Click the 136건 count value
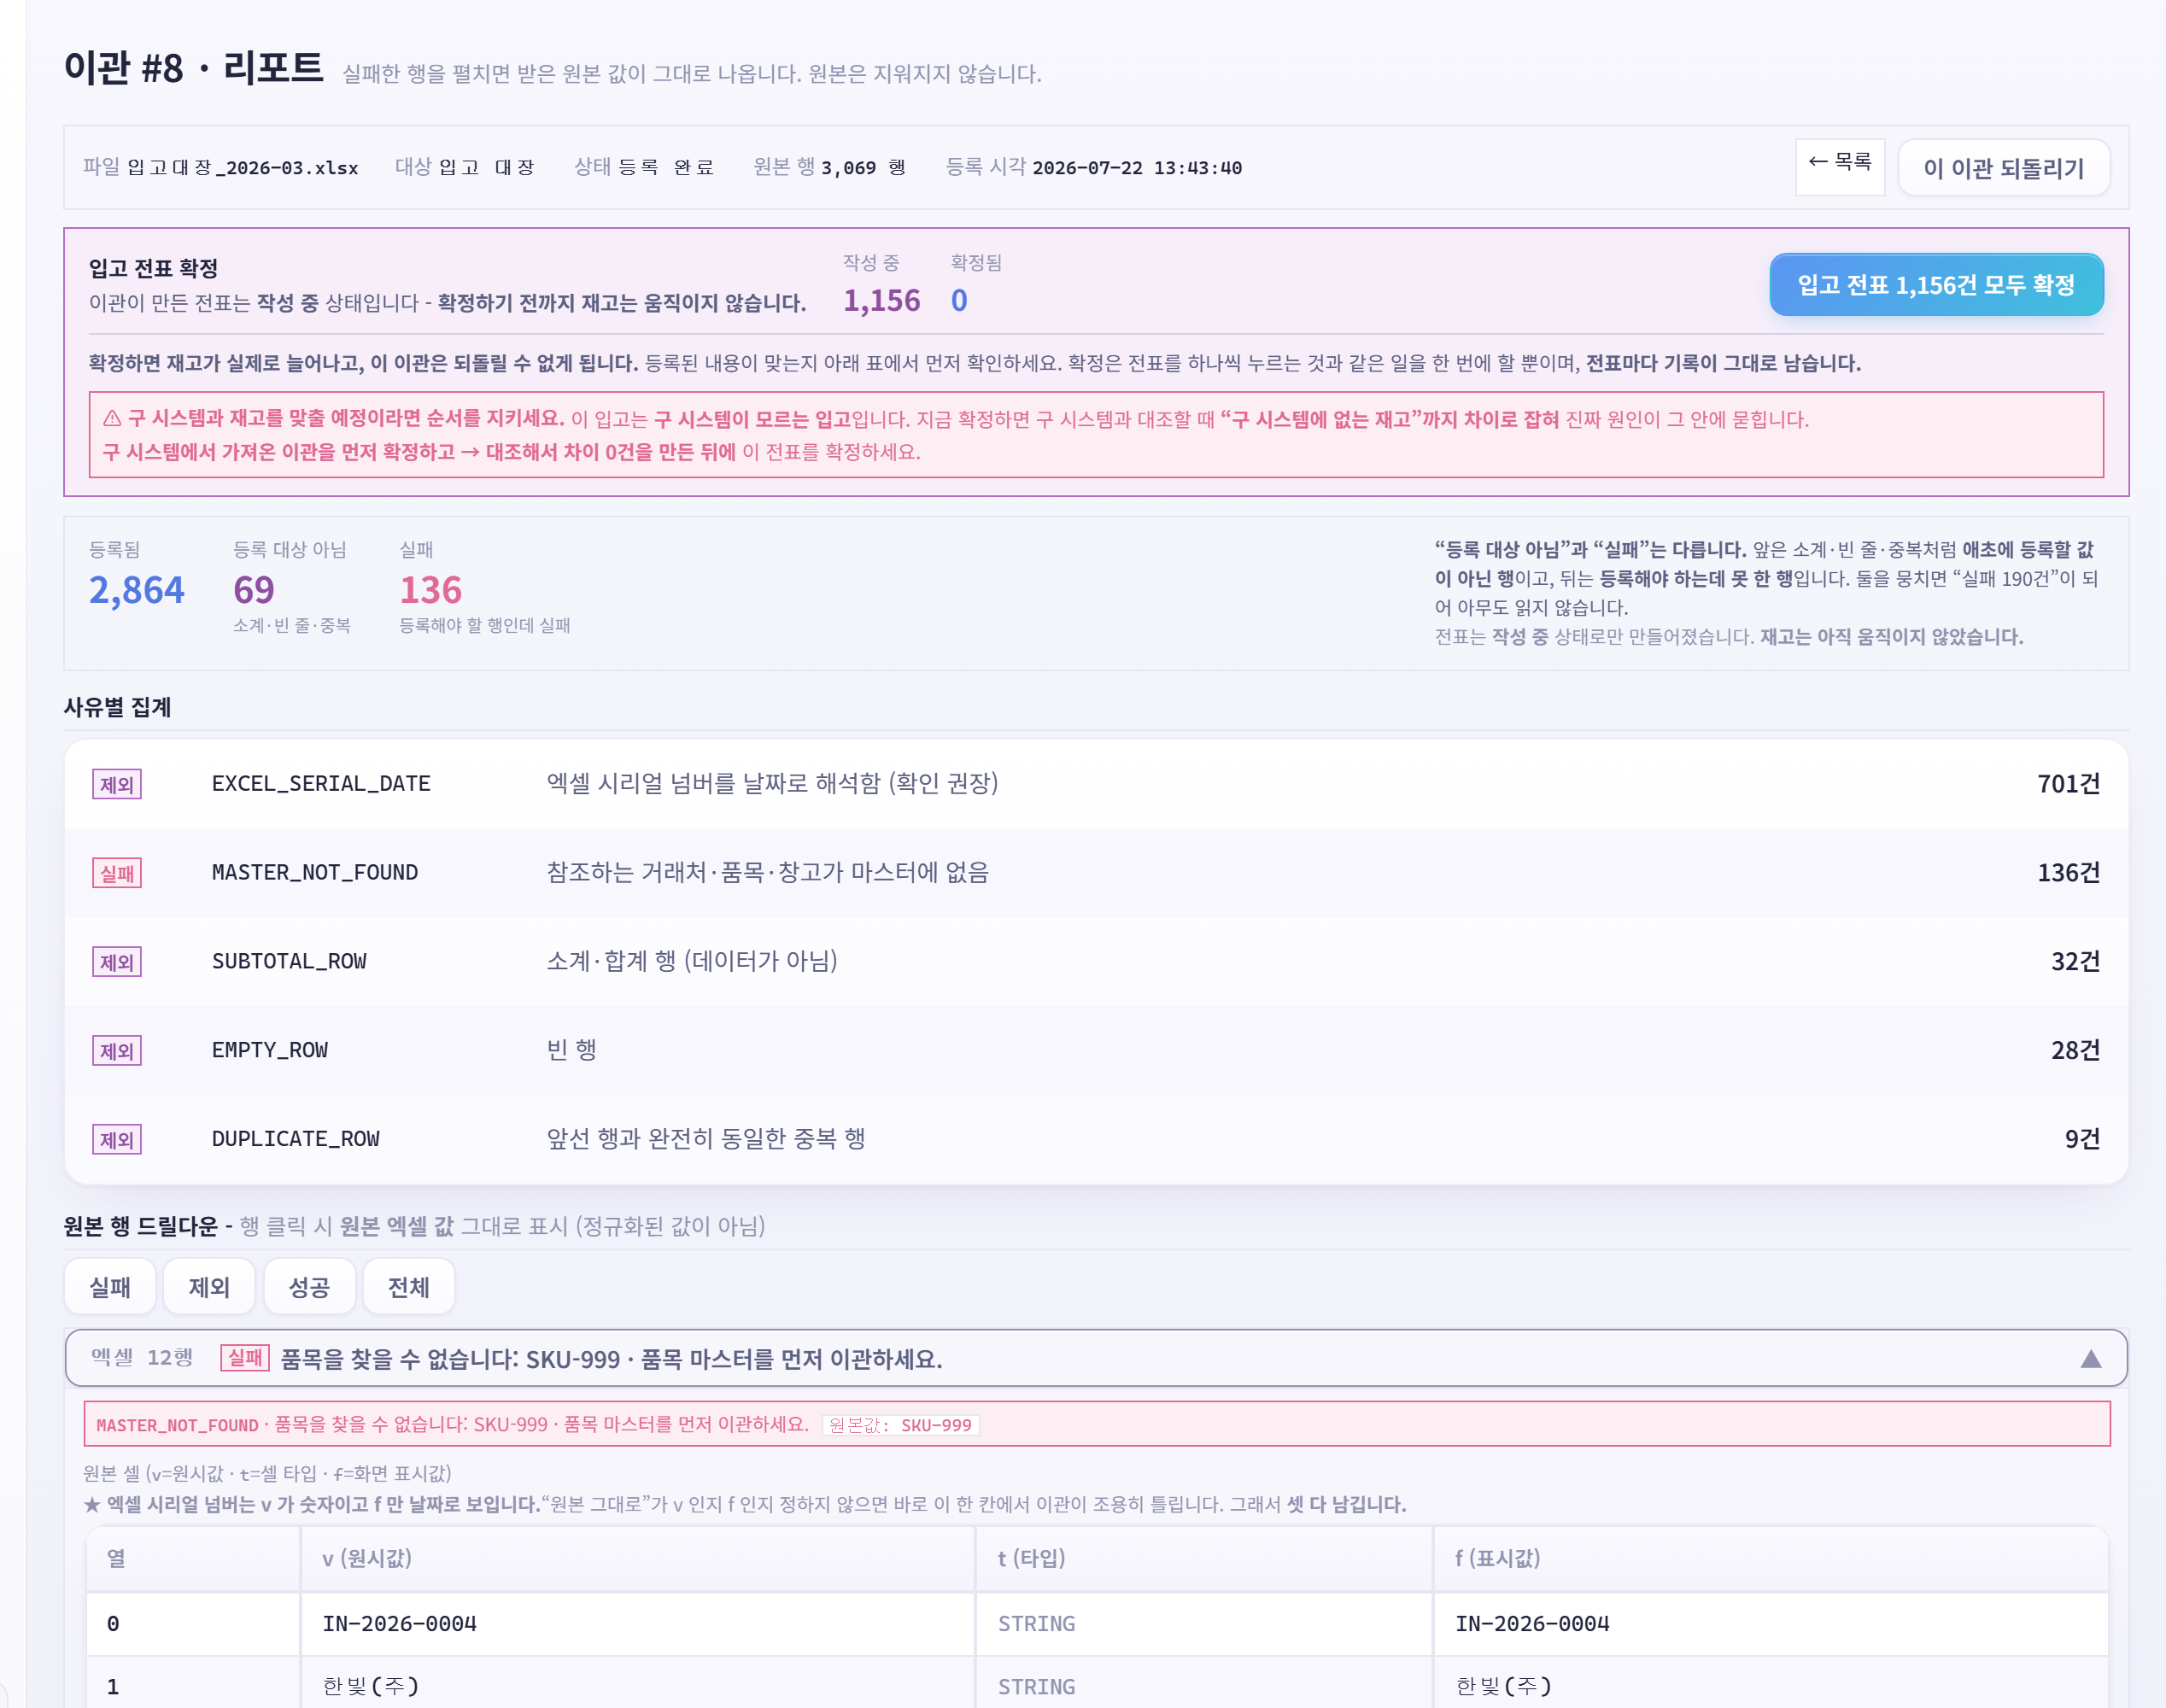 point(2068,873)
